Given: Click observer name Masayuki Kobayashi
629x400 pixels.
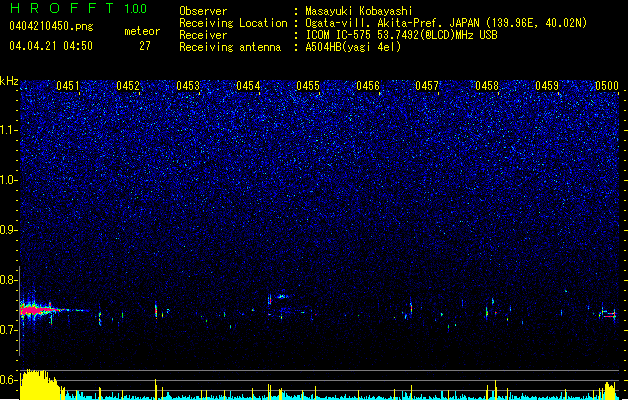Looking at the screenshot, I should [359, 11].
